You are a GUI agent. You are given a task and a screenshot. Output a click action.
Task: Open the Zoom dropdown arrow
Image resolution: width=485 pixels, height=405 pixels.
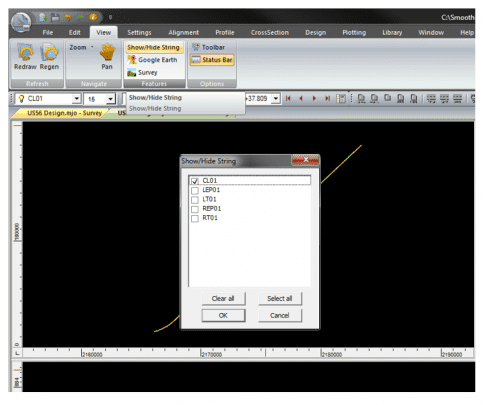(x=92, y=47)
